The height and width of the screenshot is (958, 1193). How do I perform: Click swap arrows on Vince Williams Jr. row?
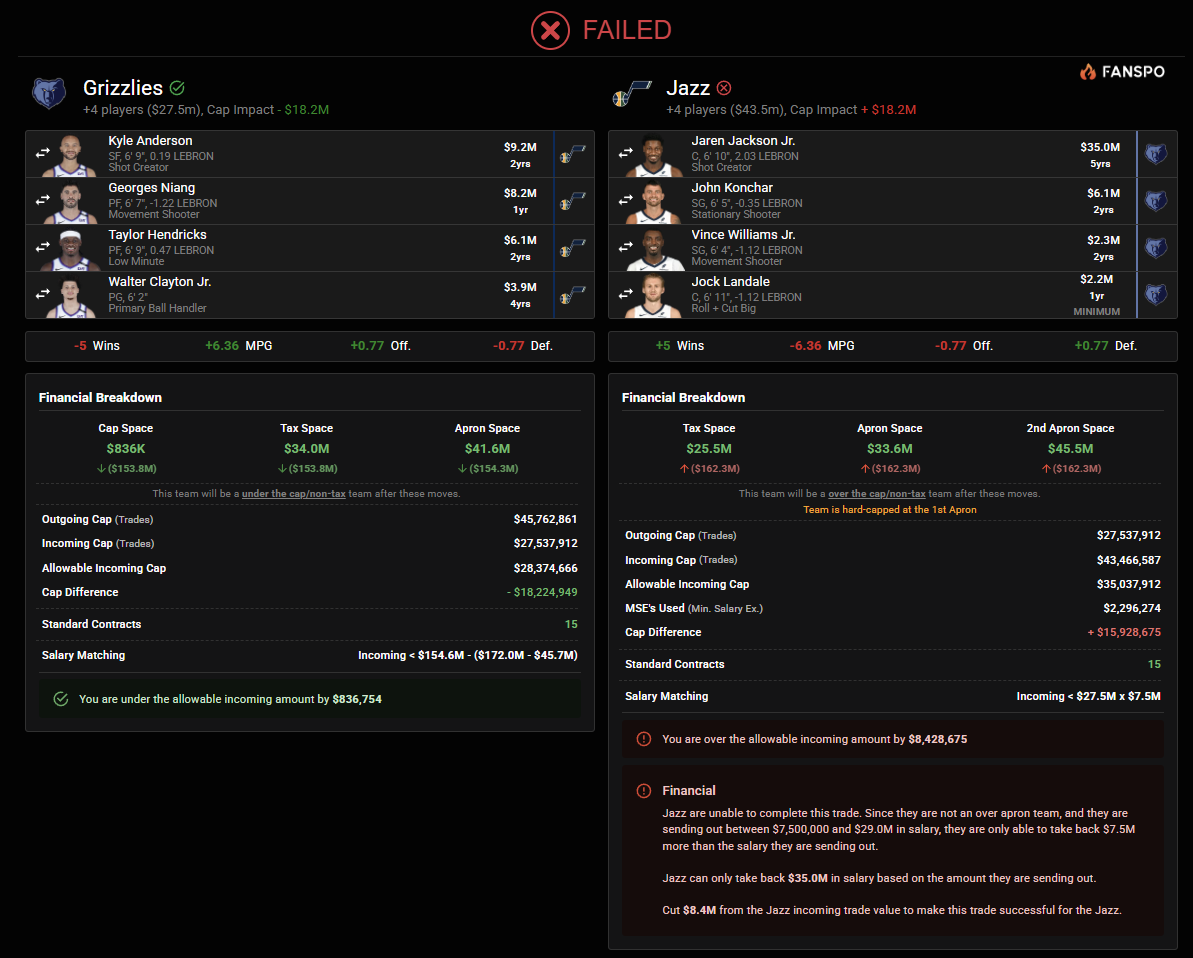pyautogui.click(x=625, y=247)
